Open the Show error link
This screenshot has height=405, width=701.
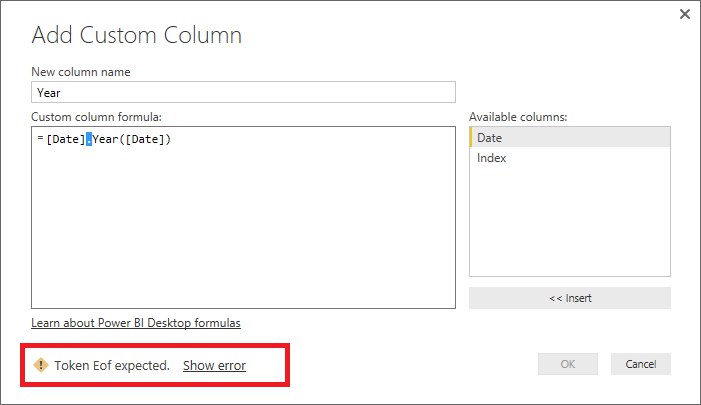(x=214, y=365)
